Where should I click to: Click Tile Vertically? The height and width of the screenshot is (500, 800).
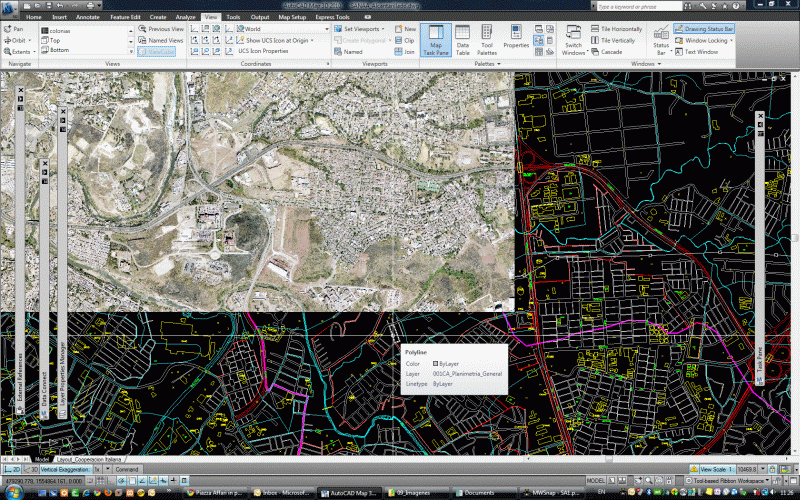(613, 40)
